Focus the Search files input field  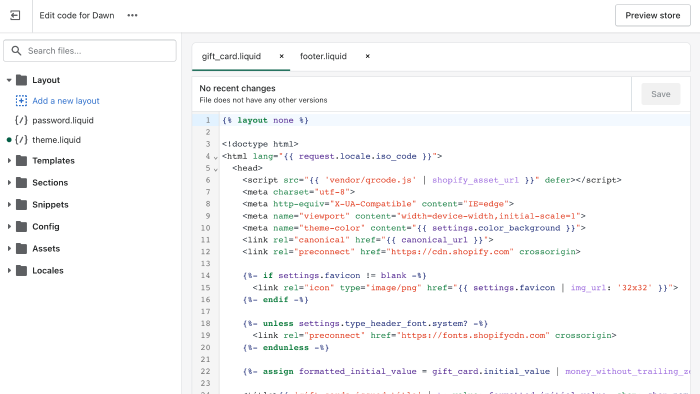90,51
